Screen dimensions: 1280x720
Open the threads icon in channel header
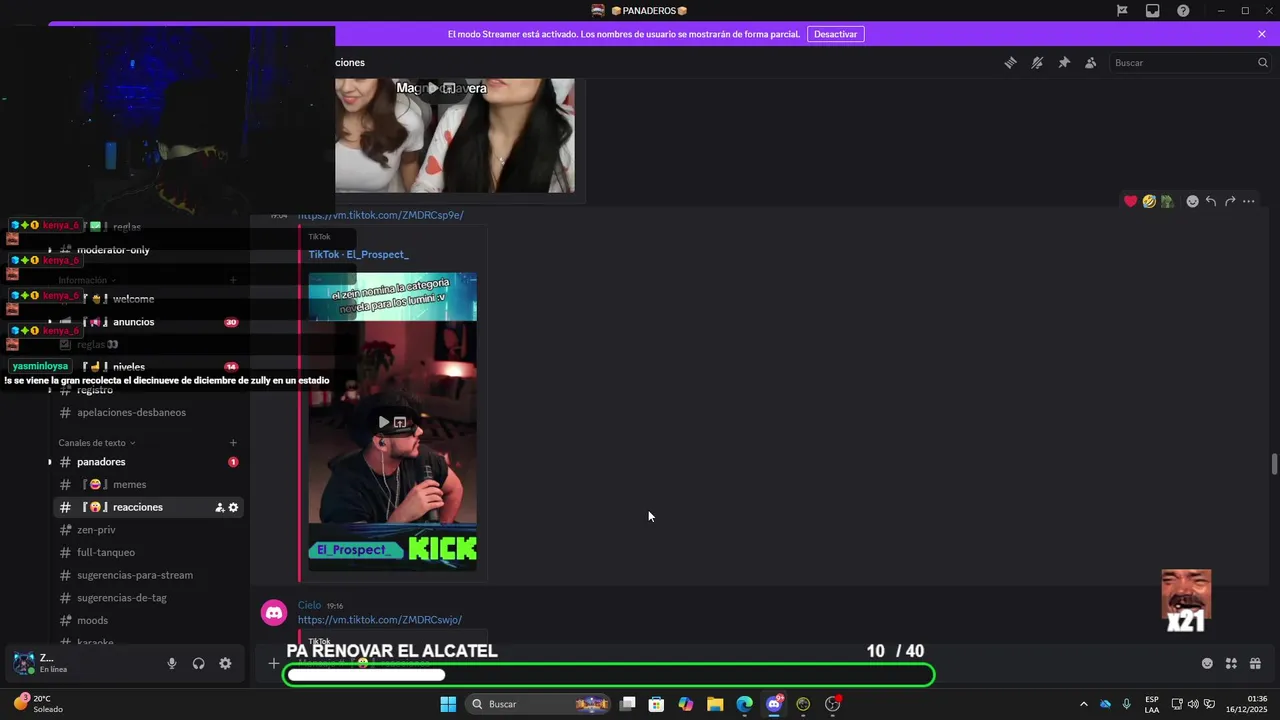(1010, 62)
